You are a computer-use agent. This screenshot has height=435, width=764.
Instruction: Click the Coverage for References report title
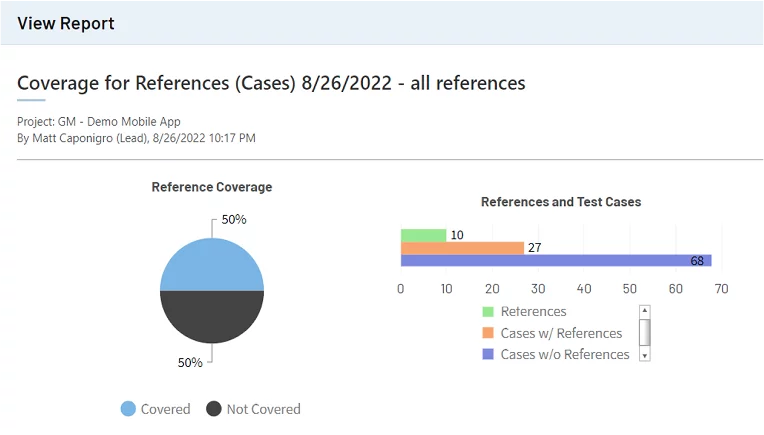(x=271, y=83)
